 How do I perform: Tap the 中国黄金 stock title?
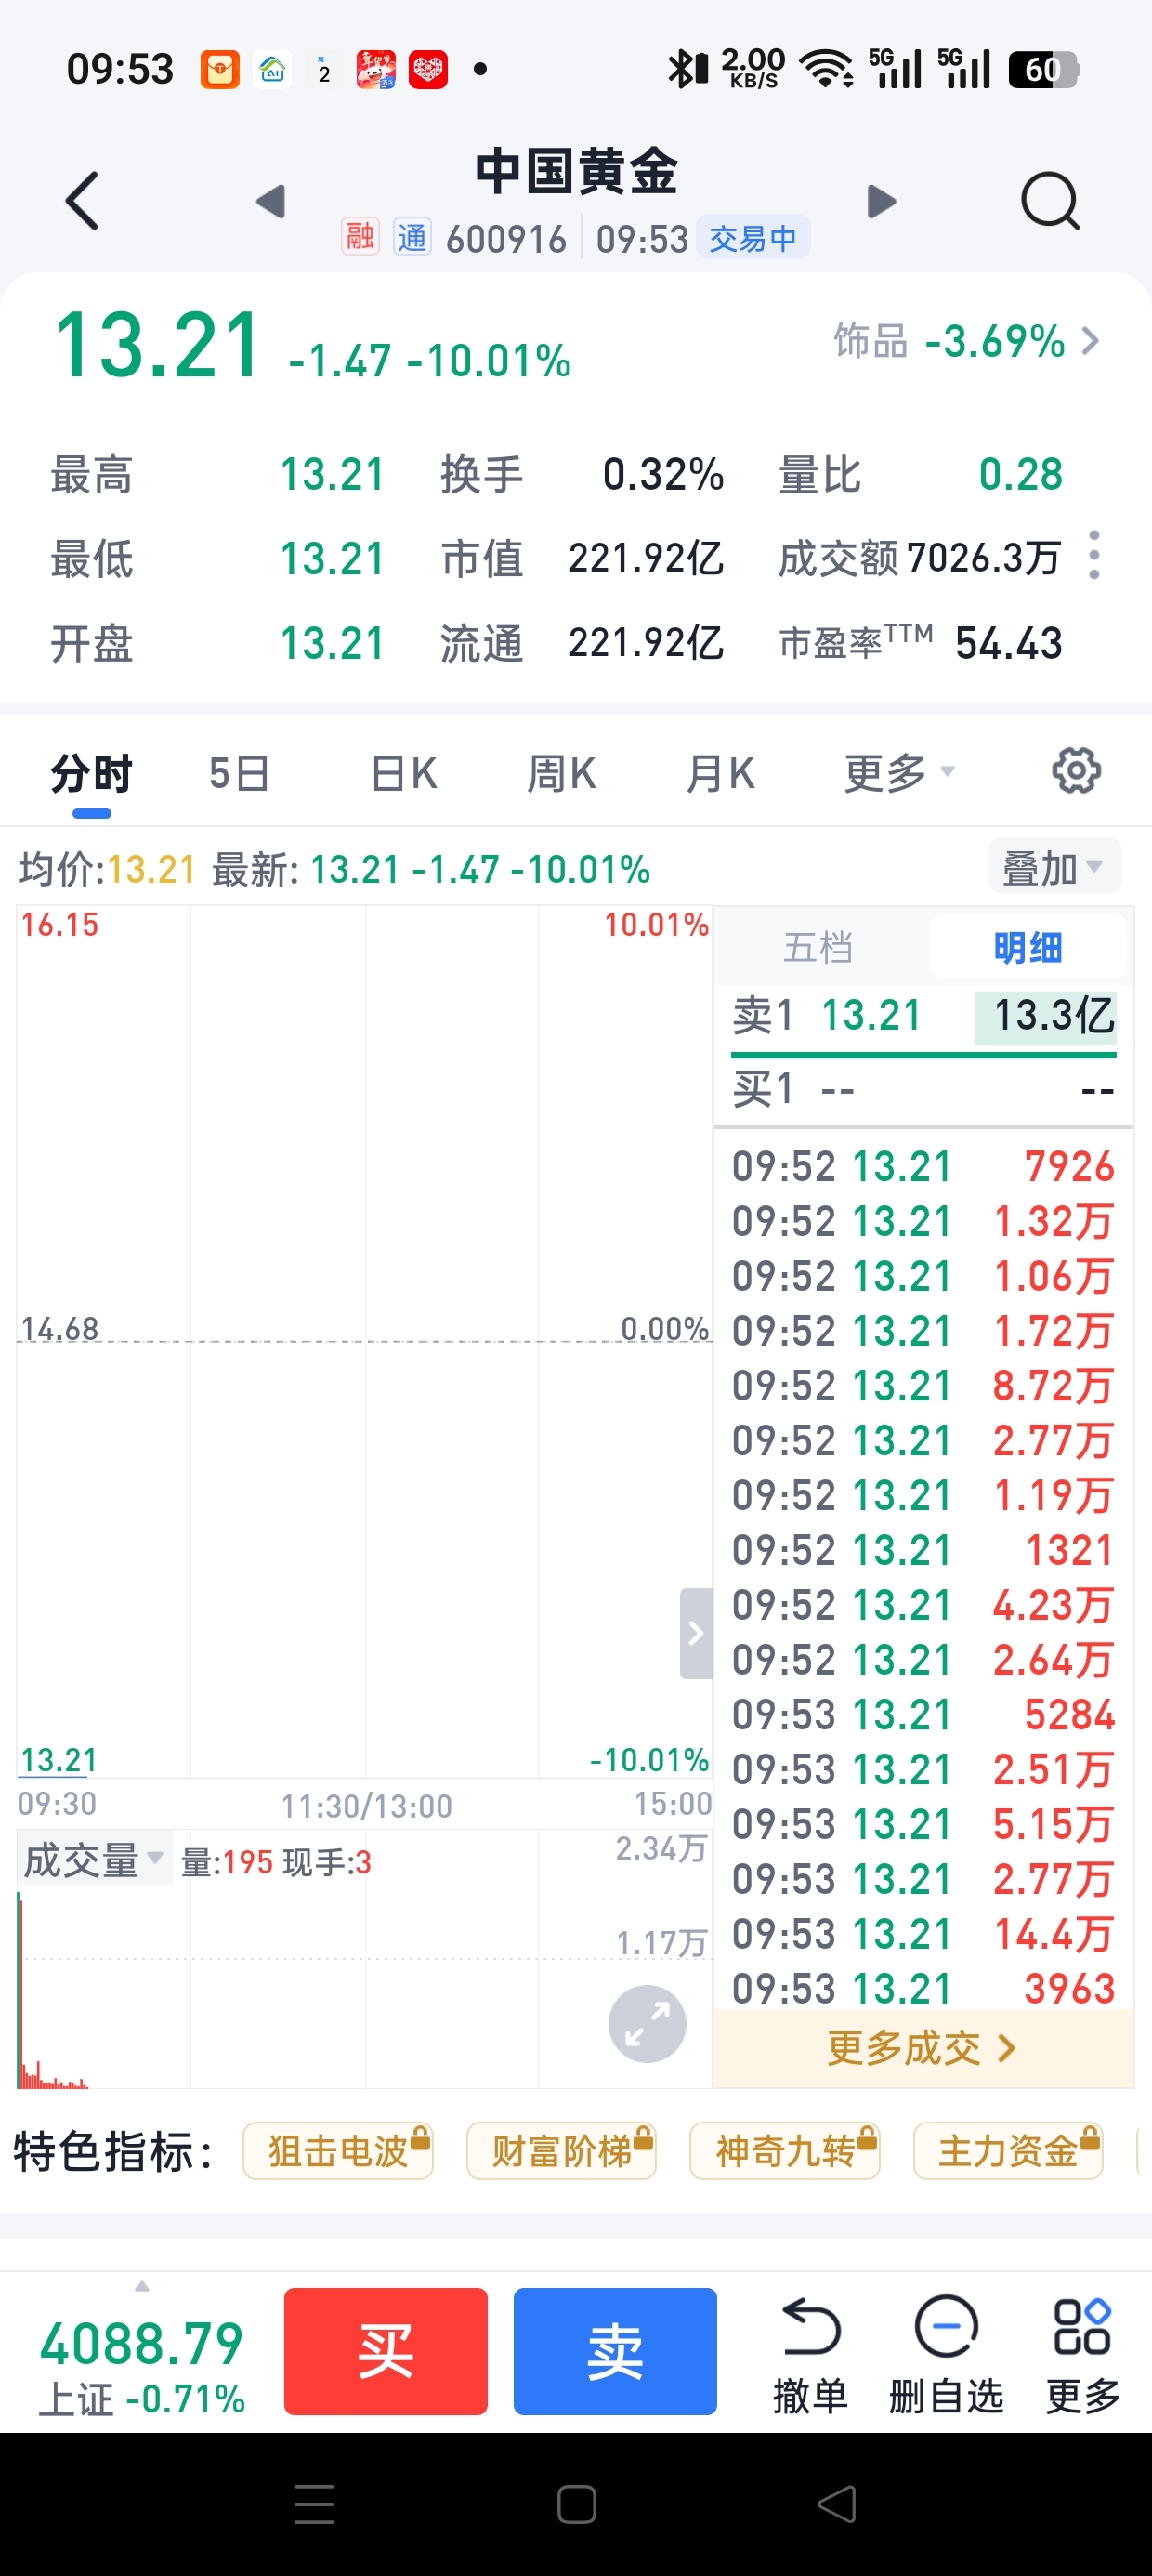576,171
